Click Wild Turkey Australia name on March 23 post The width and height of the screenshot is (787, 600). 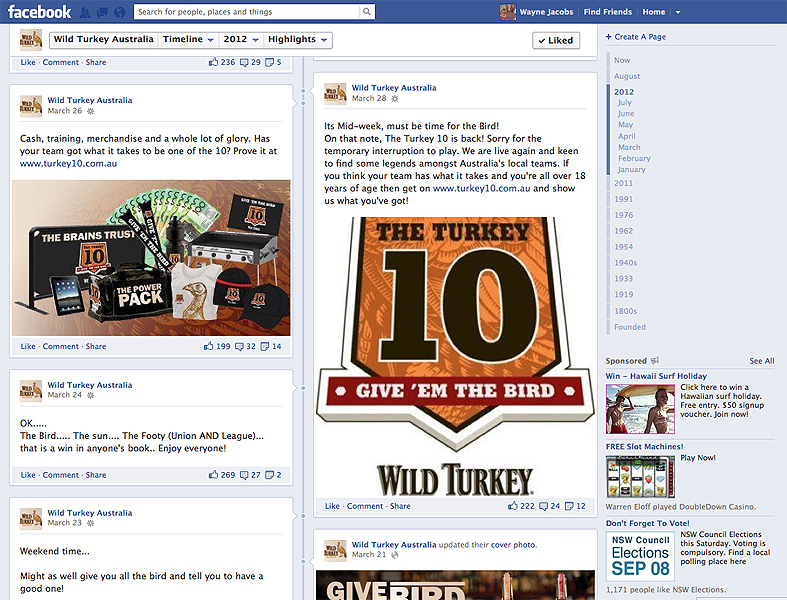pos(90,513)
